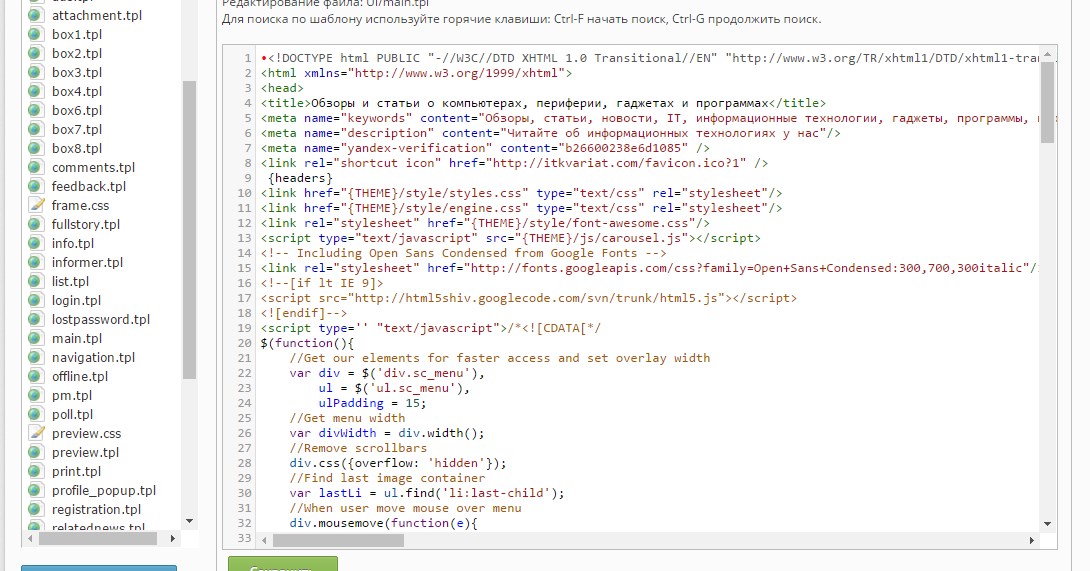The height and width of the screenshot is (571, 1090).
Task: Click the file icon next to box1.tpl
Action: [35, 33]
